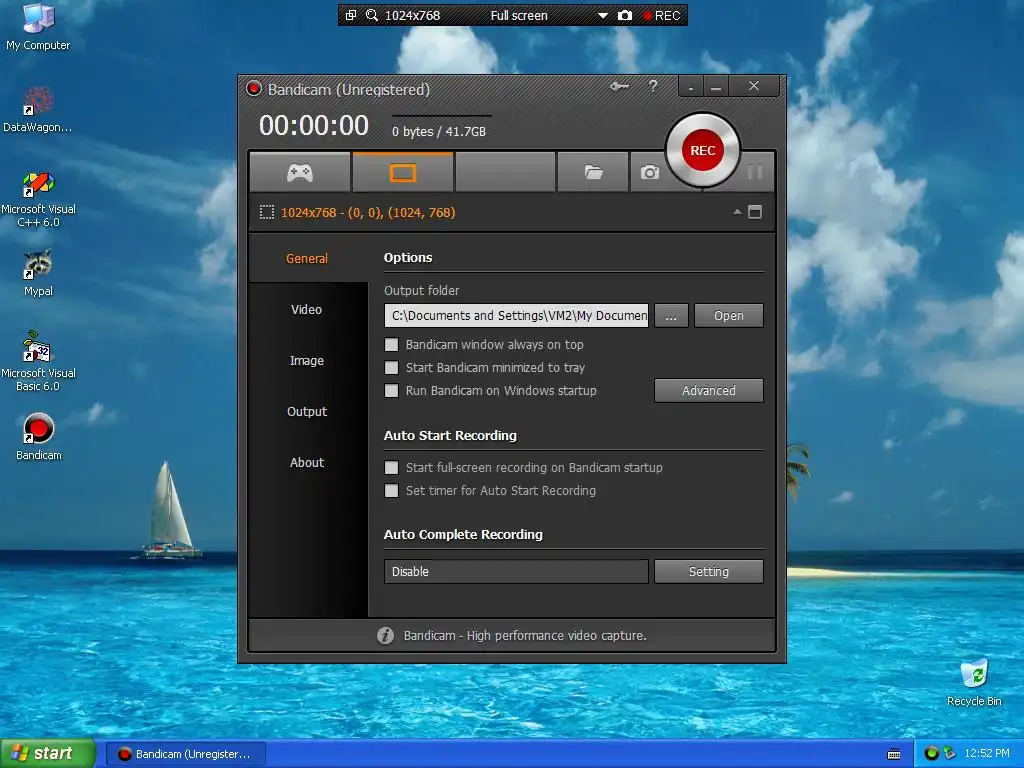This screenshot has width=1024, height=768.
Task: Select Microsoft Visual C++ 6.0 desktop icon
Action: (x=38, y=199)
